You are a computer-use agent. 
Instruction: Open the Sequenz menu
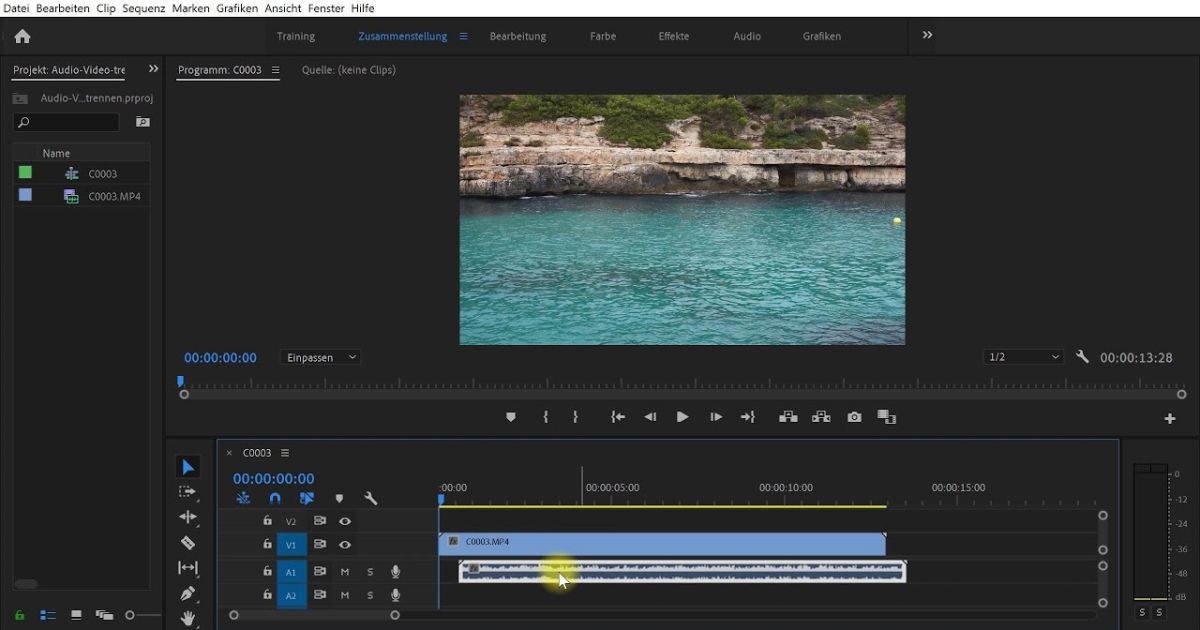click(143, 8)
